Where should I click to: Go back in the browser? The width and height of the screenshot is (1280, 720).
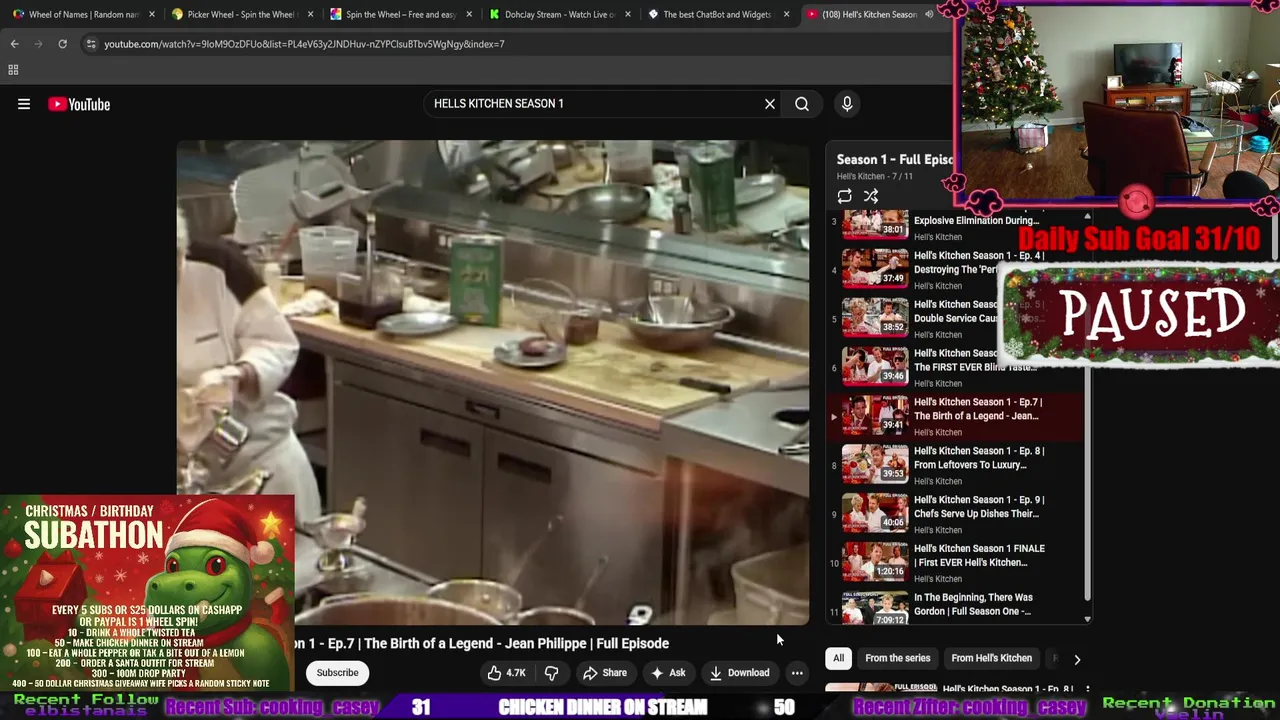[x=14, y=44]
